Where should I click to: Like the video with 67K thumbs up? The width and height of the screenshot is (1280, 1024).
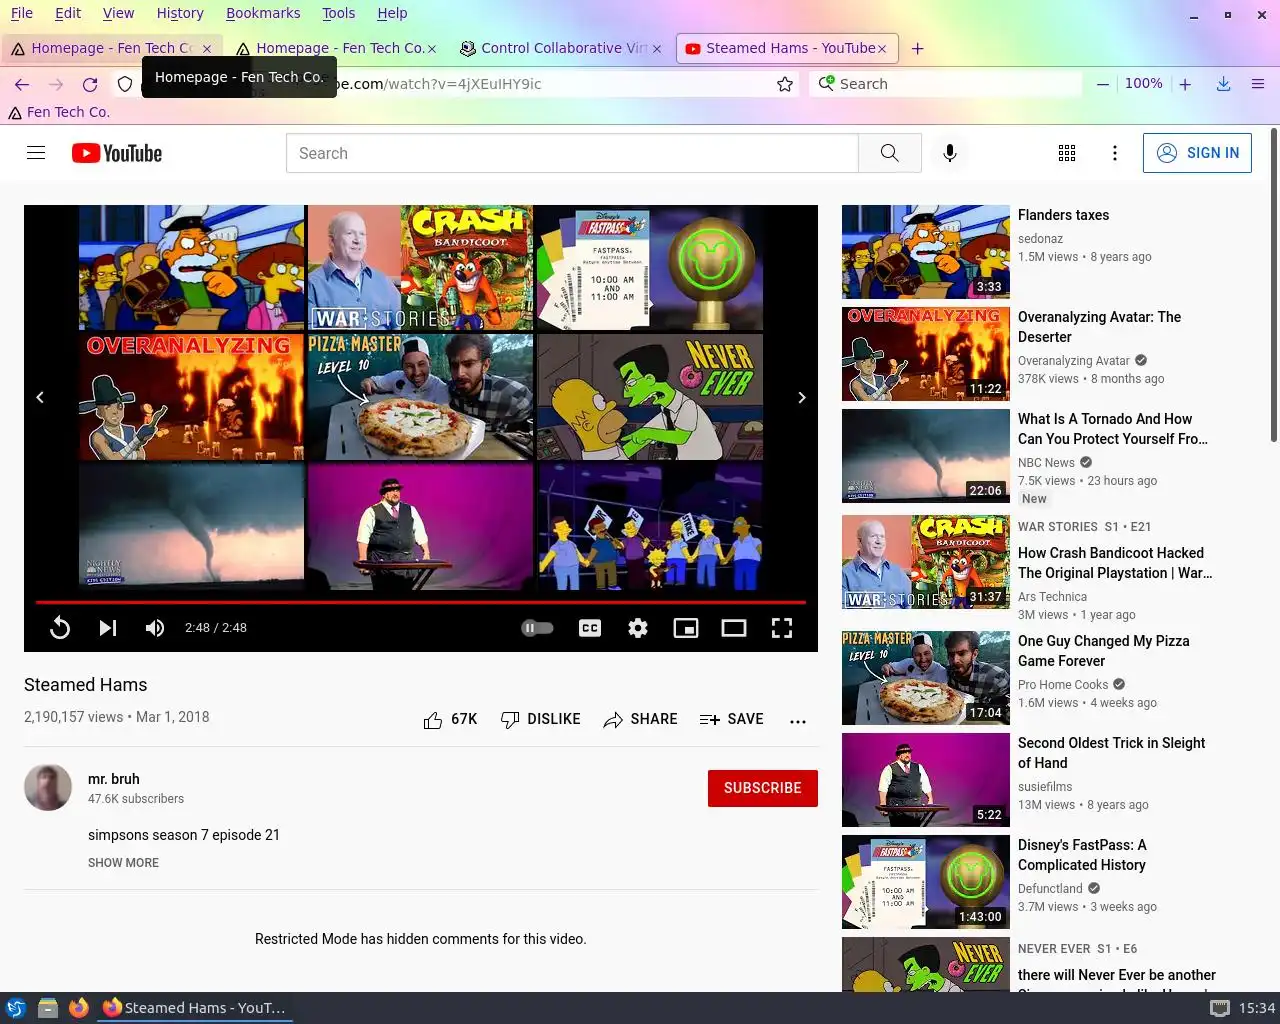(x=450, y=719)
